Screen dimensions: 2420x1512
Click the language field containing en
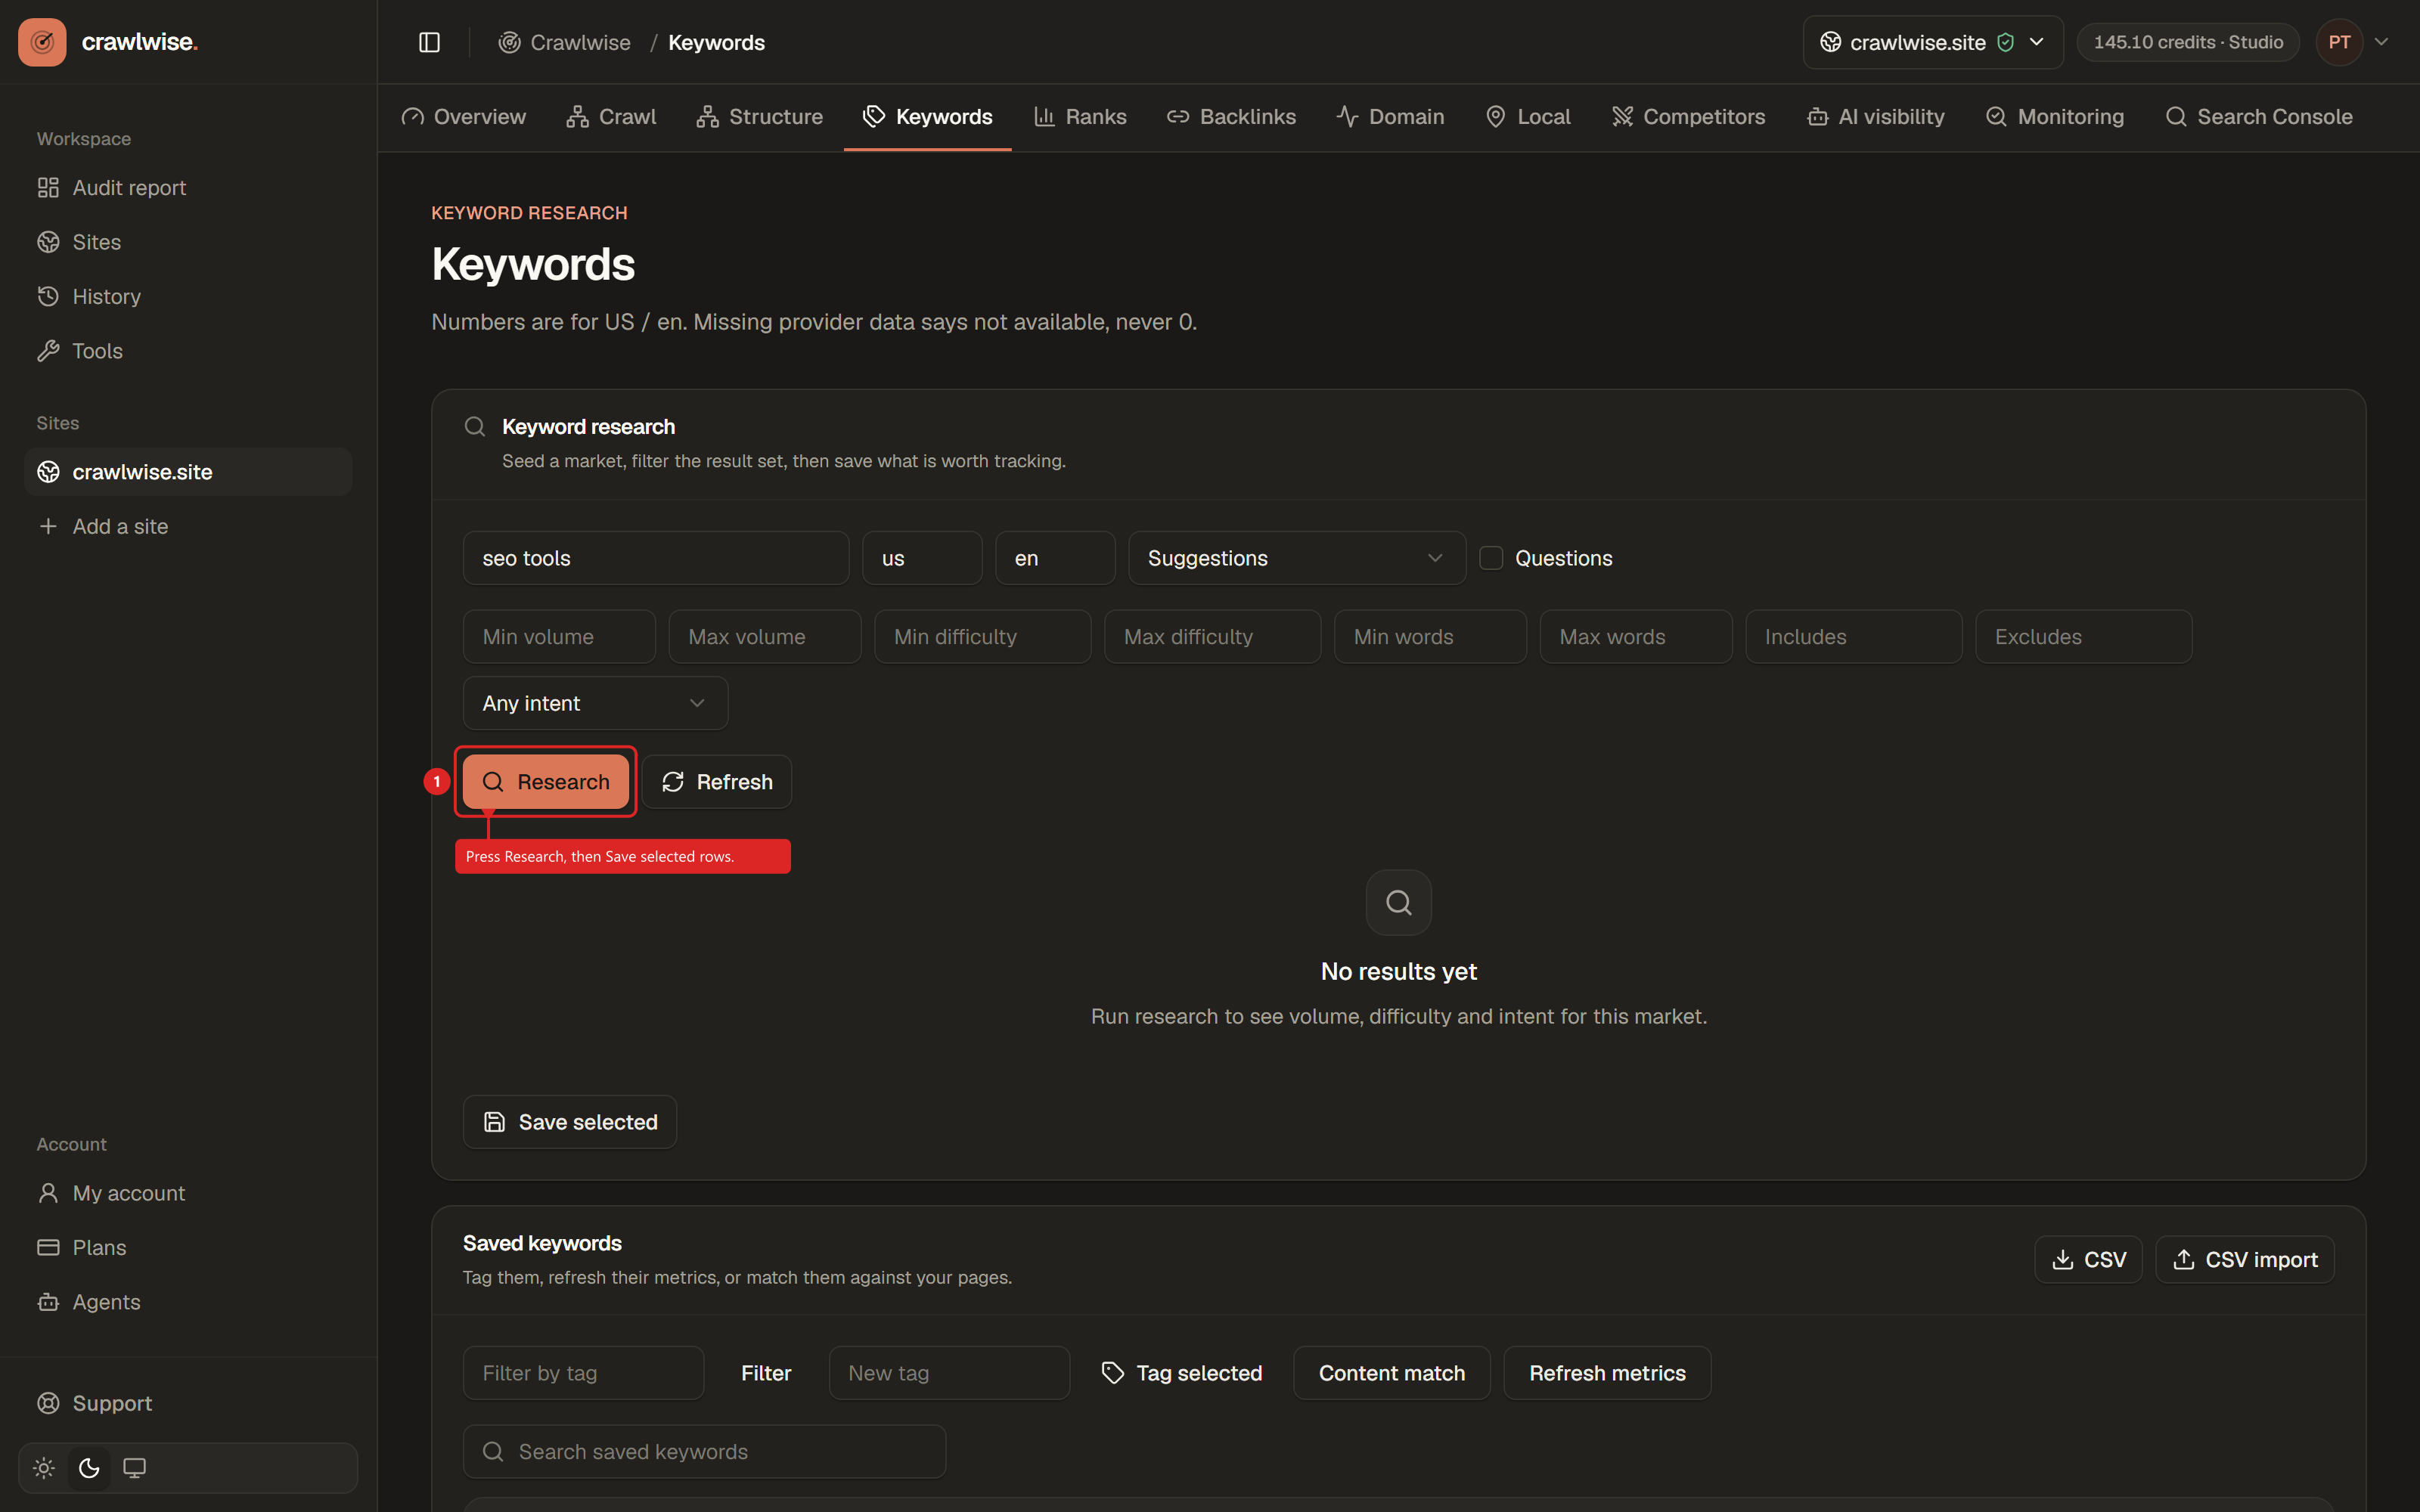pyautogui.click(x=1055, y=558)
